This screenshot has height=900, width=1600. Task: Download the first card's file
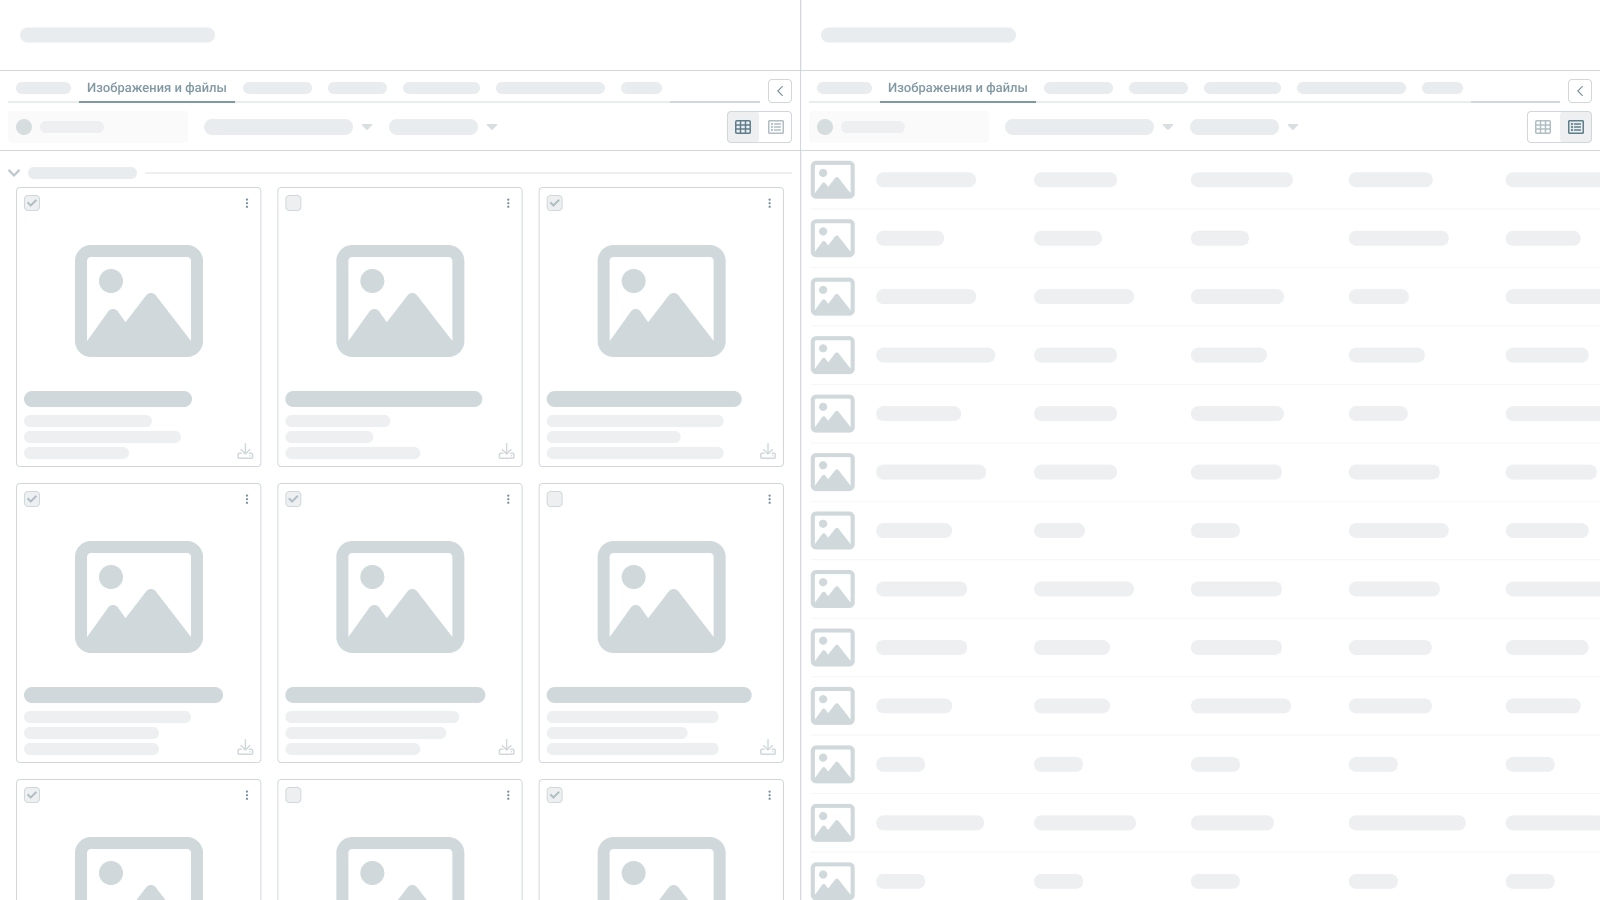point(245,452)
